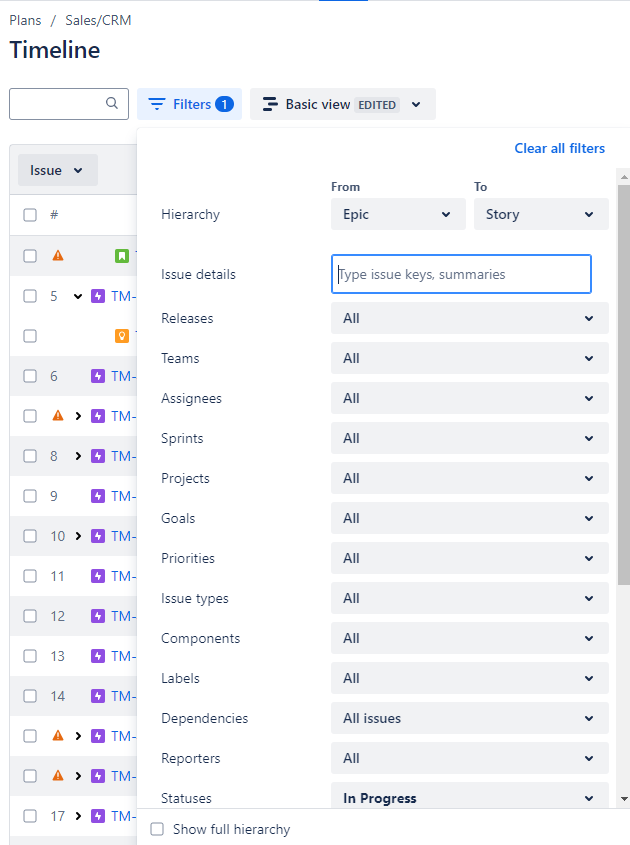The height and width of the screenshot is (845, 630).
Task: Go to Plans breadcrumb
Action: [x=25, y=20]
